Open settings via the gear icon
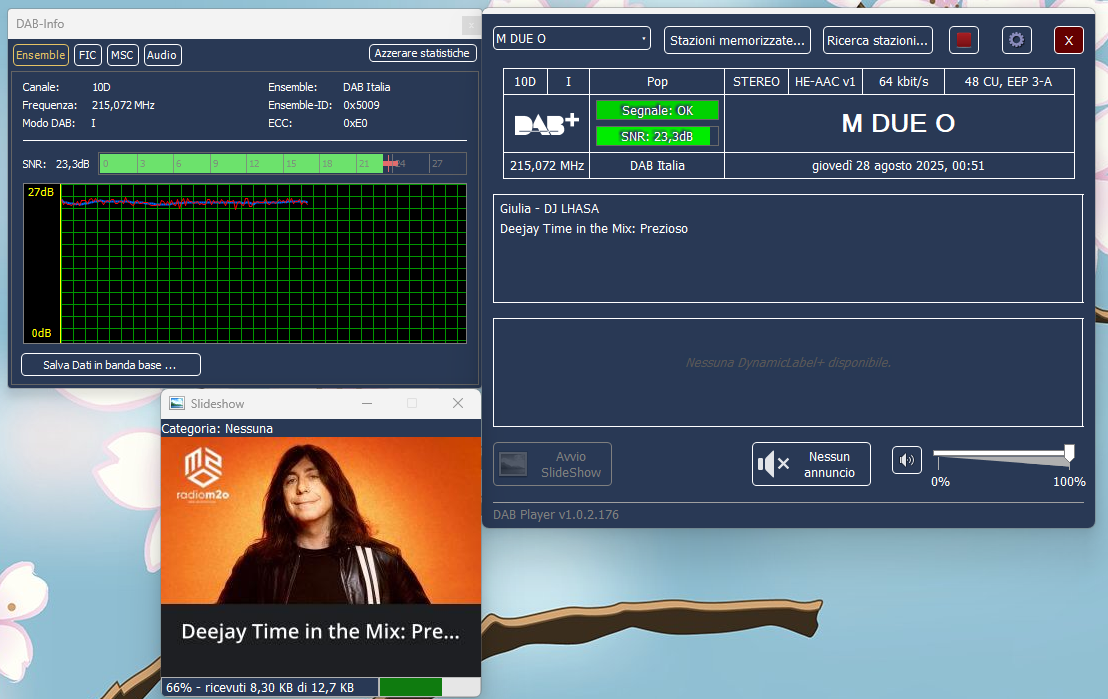Screen dimensions: 1108x699 pos(1016,40)
